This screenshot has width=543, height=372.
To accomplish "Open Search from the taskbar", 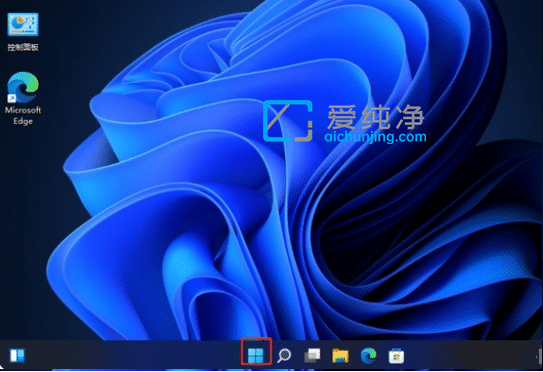I will point(284,355).
